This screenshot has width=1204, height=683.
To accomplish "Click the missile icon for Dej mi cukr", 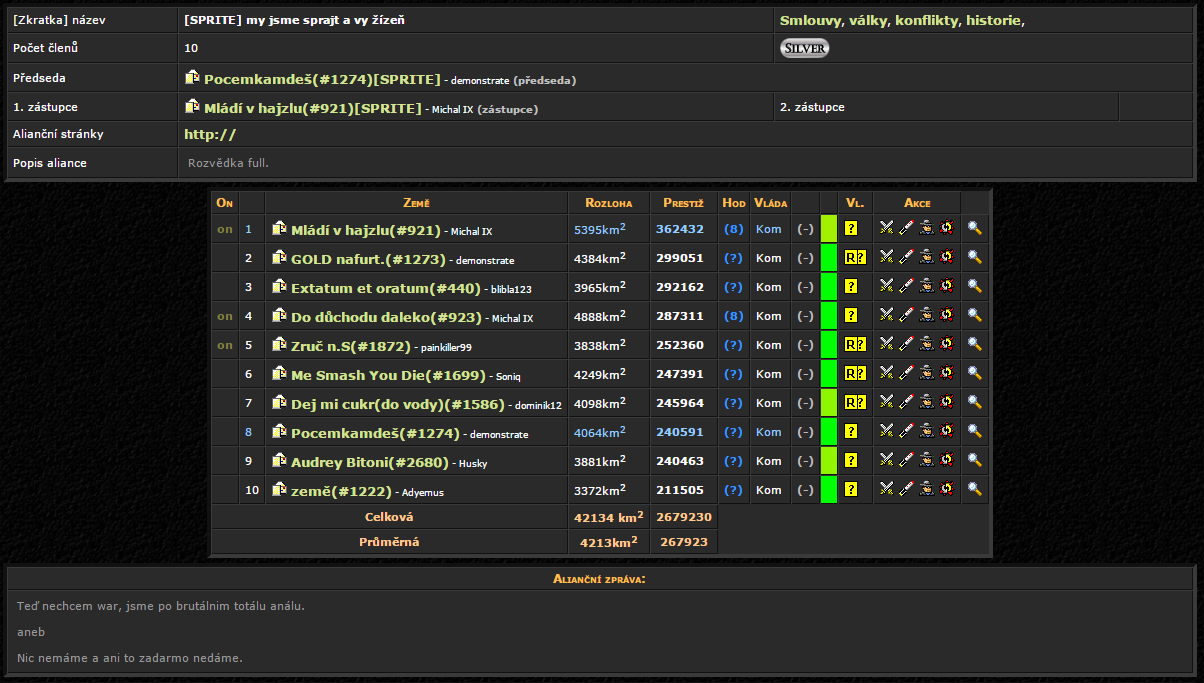I will click(x=906, y=402).
